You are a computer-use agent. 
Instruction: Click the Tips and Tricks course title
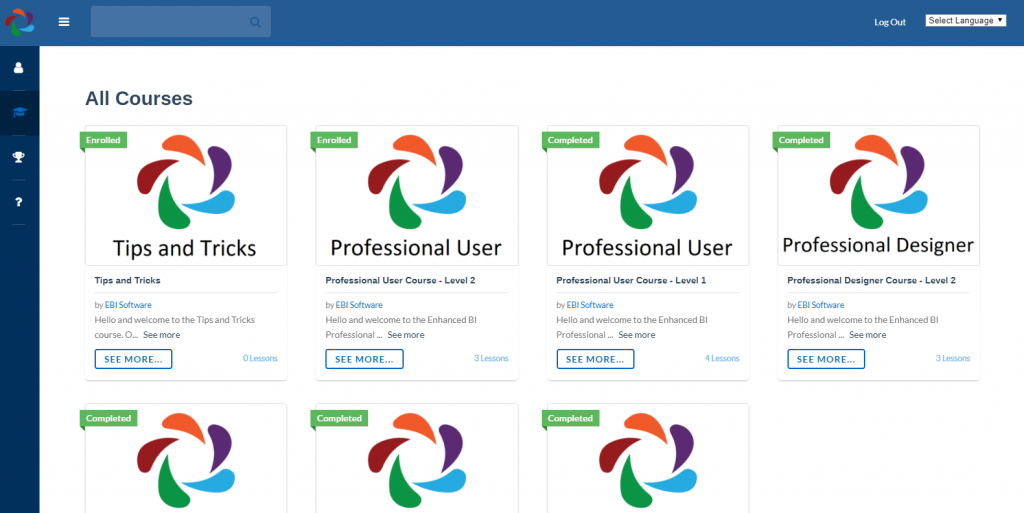127,280
